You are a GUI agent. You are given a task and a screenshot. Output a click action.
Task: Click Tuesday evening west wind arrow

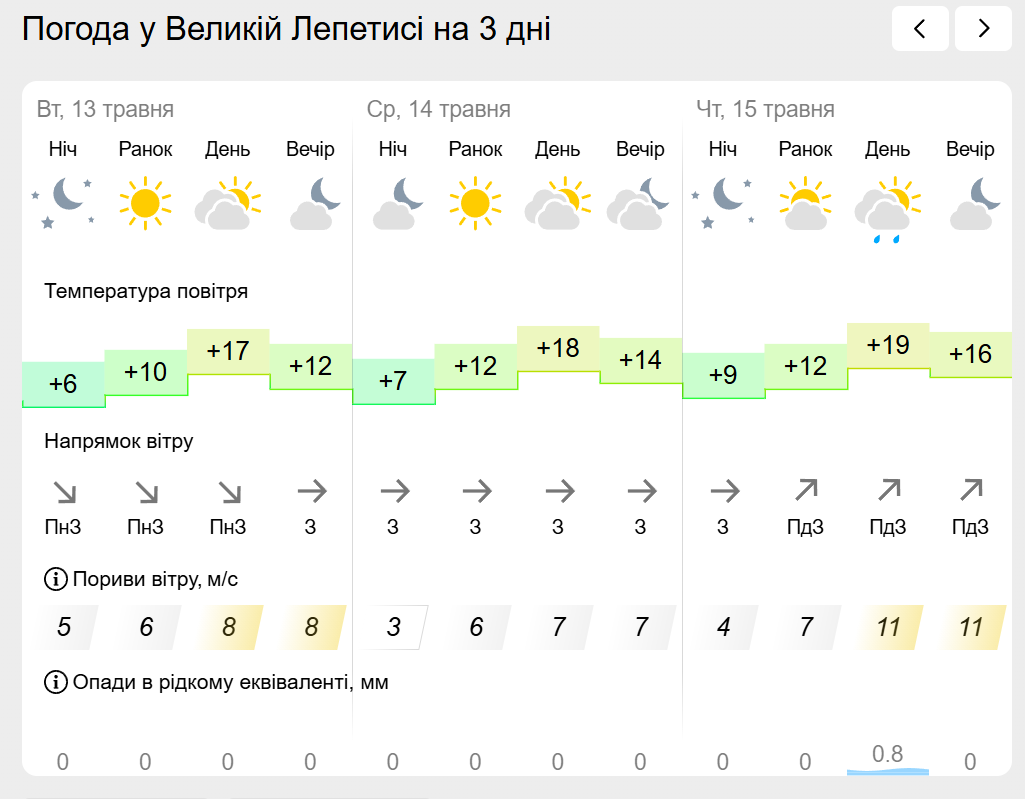[312, 491]
